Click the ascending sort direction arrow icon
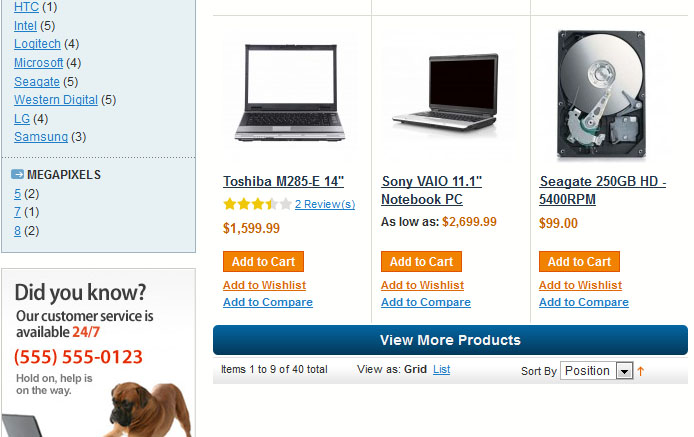Image resolution: width=694 pixels, height=437 pixels. pos(640,371)
